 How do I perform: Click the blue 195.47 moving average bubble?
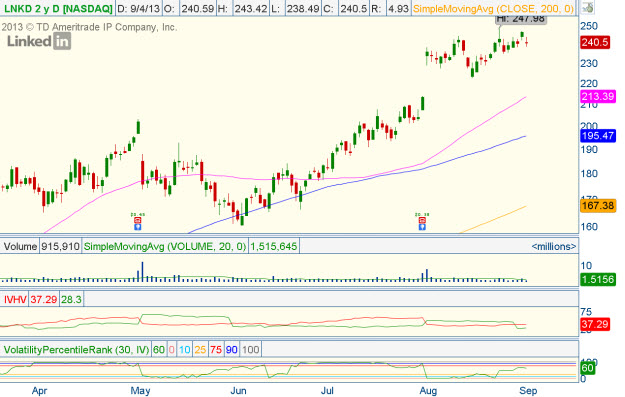(598, 136)
